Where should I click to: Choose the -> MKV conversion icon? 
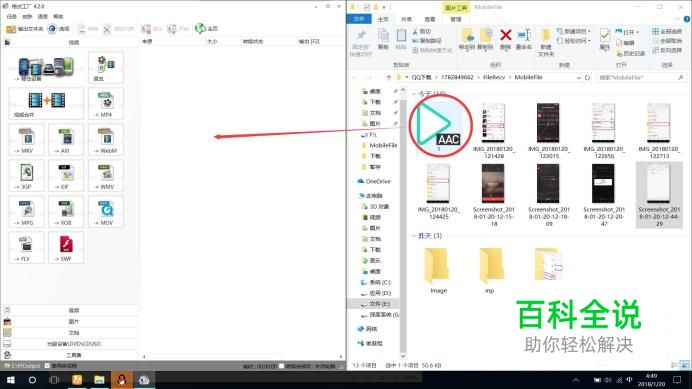coord(26,140)
